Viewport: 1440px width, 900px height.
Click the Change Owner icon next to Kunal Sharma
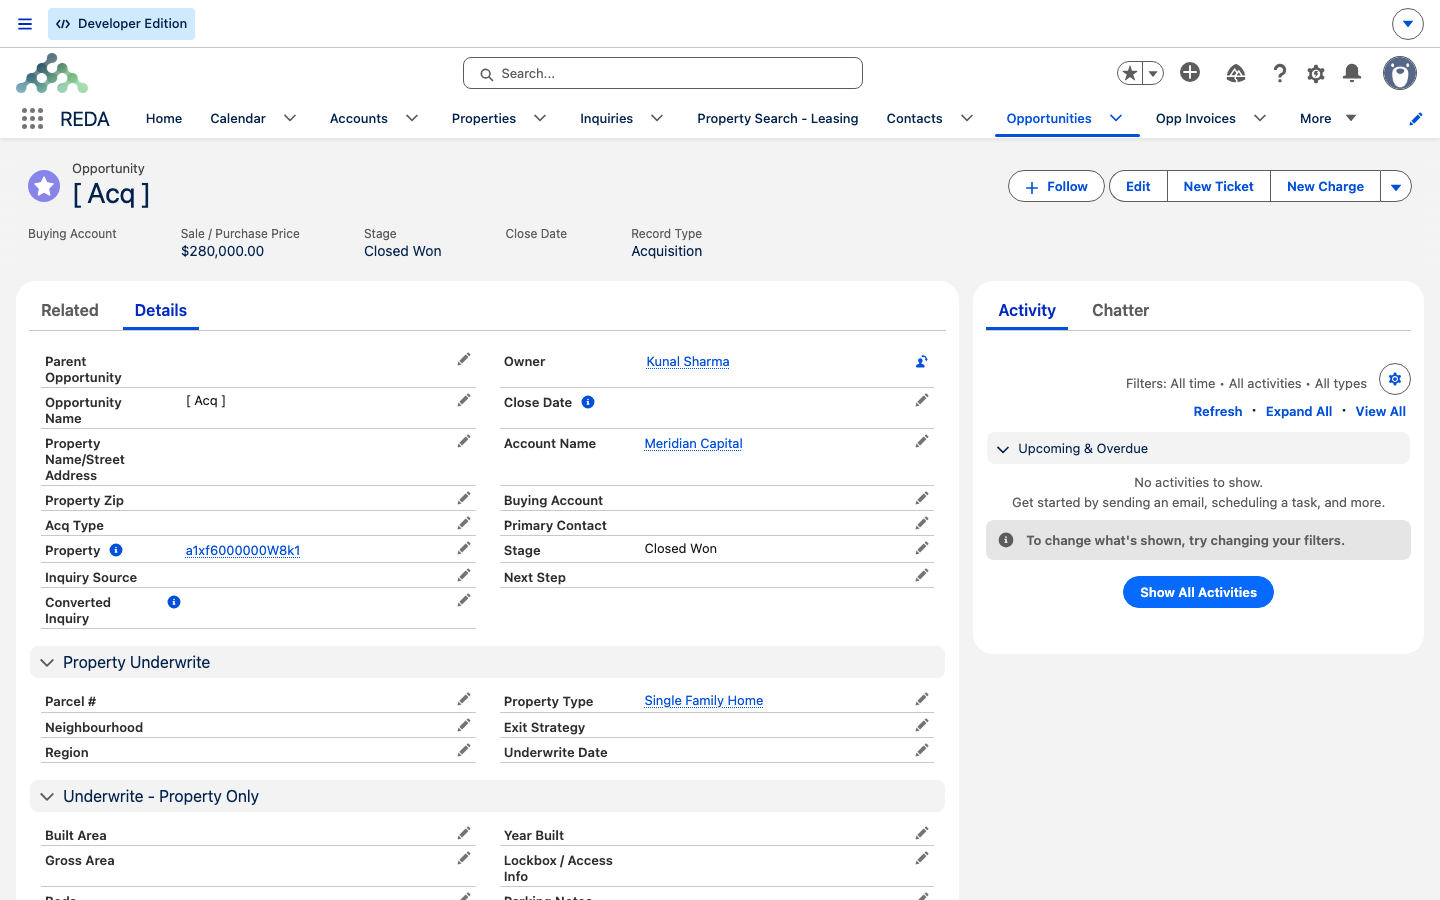(x=922, y=362)
